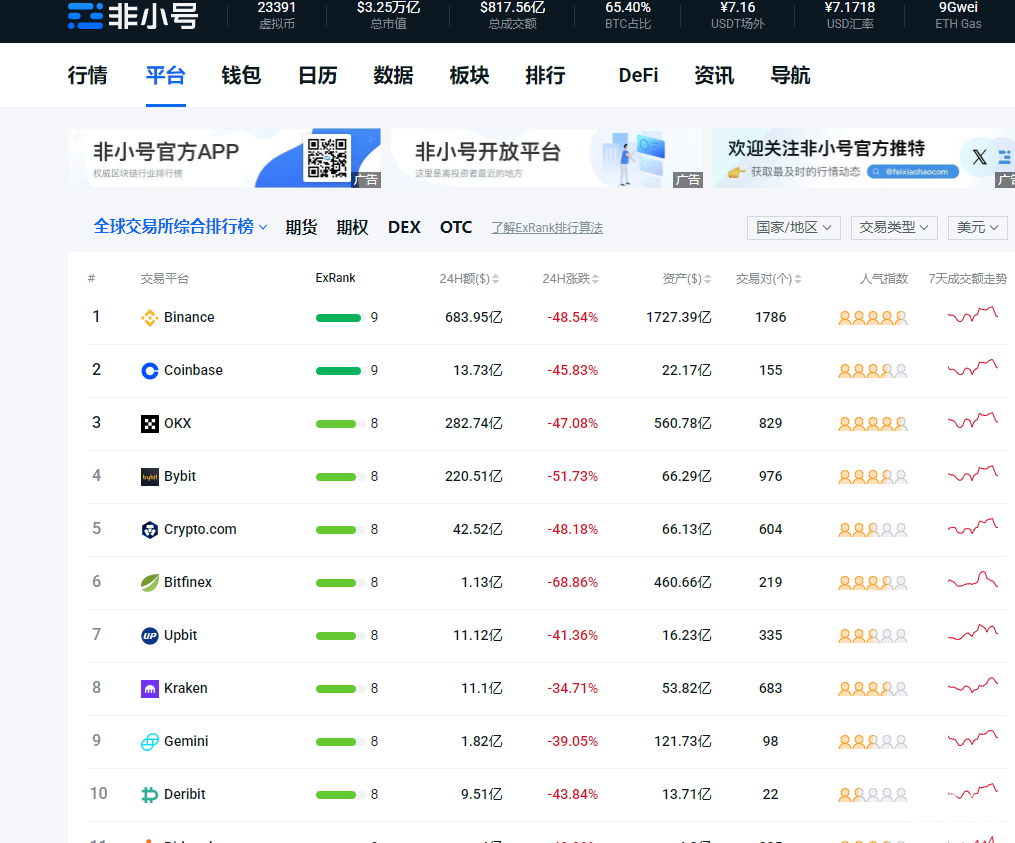Switch to the DeFi navigation tab
1015x843 pixels.
click(x=638, y=76)
